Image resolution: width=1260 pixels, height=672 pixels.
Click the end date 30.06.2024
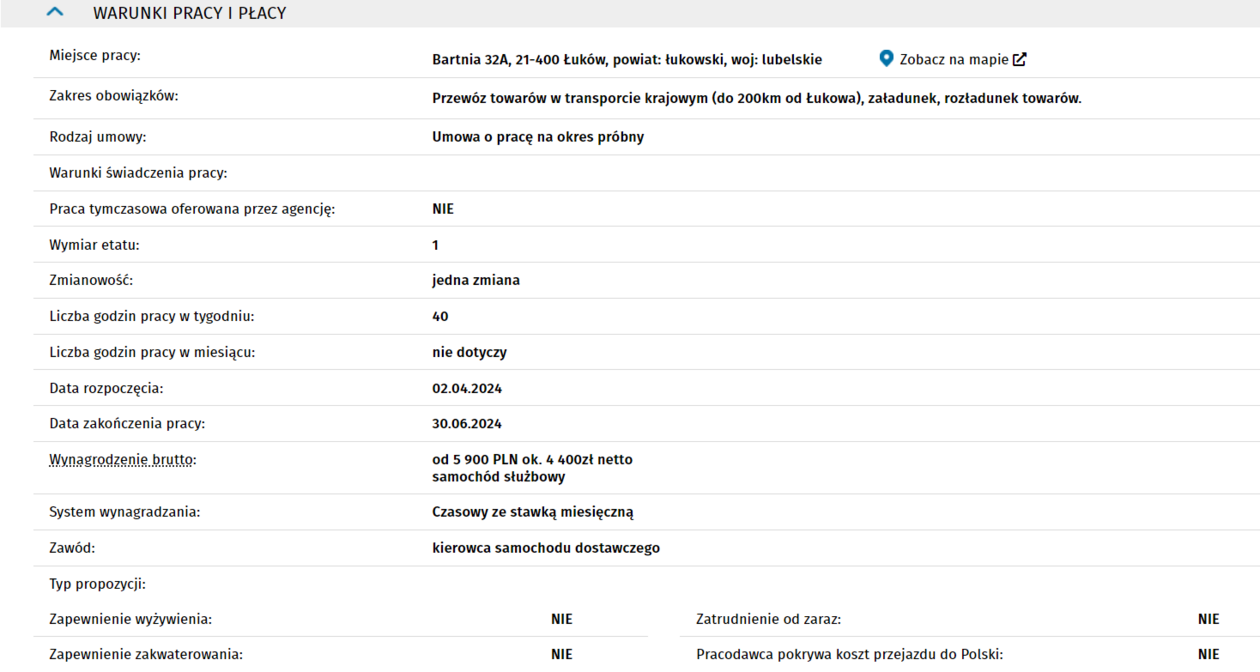coord(467,424)
